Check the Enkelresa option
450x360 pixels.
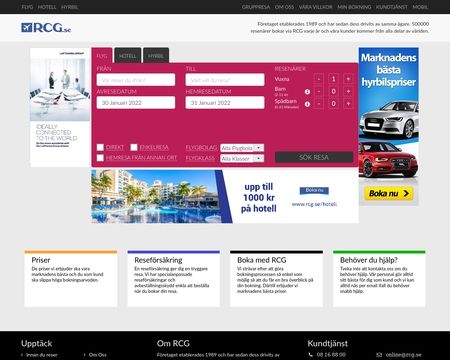pos(134,147)
